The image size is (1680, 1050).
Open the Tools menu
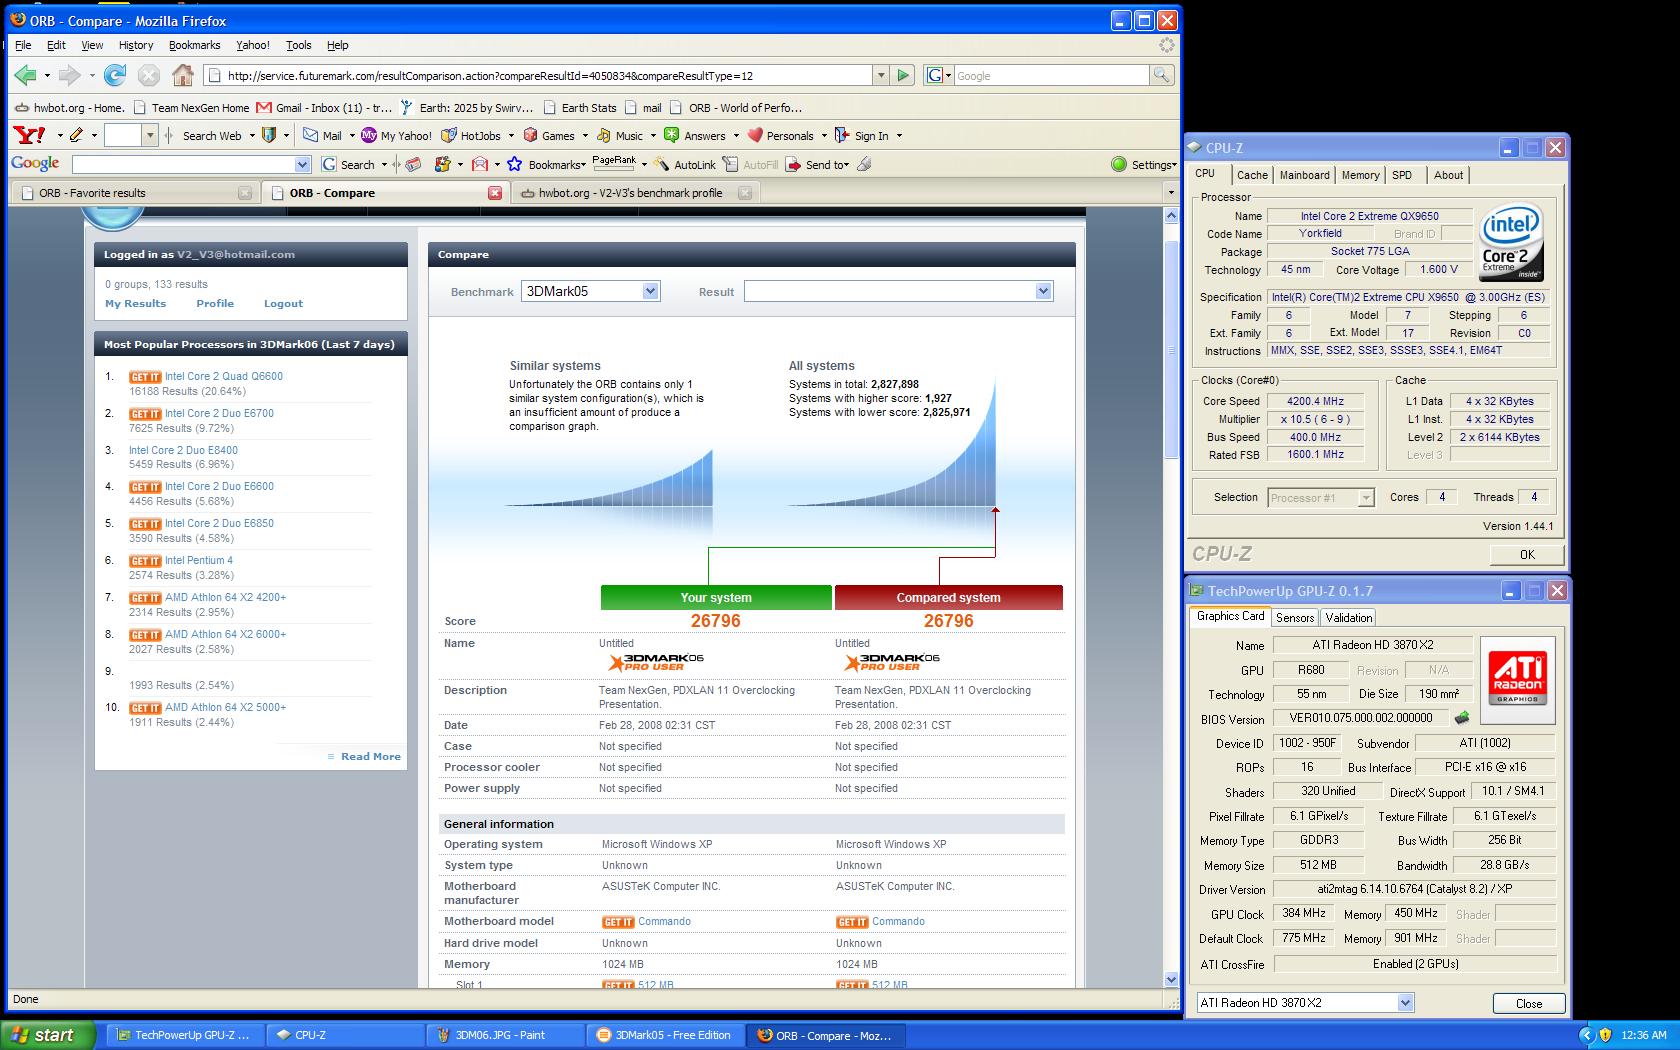(x=298, y=45)
